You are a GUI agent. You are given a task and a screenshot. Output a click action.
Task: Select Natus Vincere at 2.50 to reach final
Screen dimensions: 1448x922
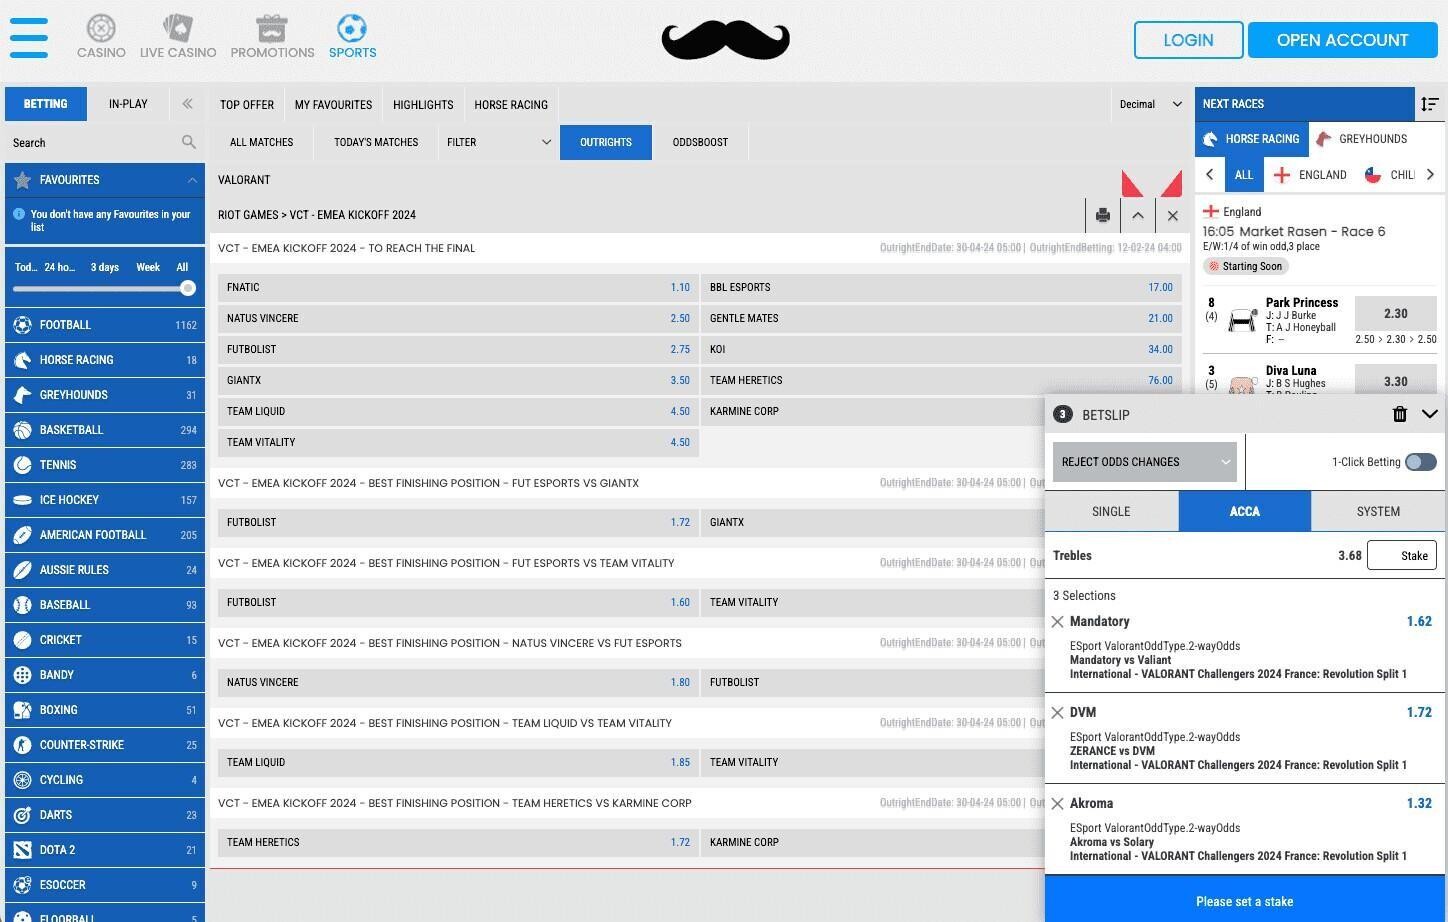point(458,318)
